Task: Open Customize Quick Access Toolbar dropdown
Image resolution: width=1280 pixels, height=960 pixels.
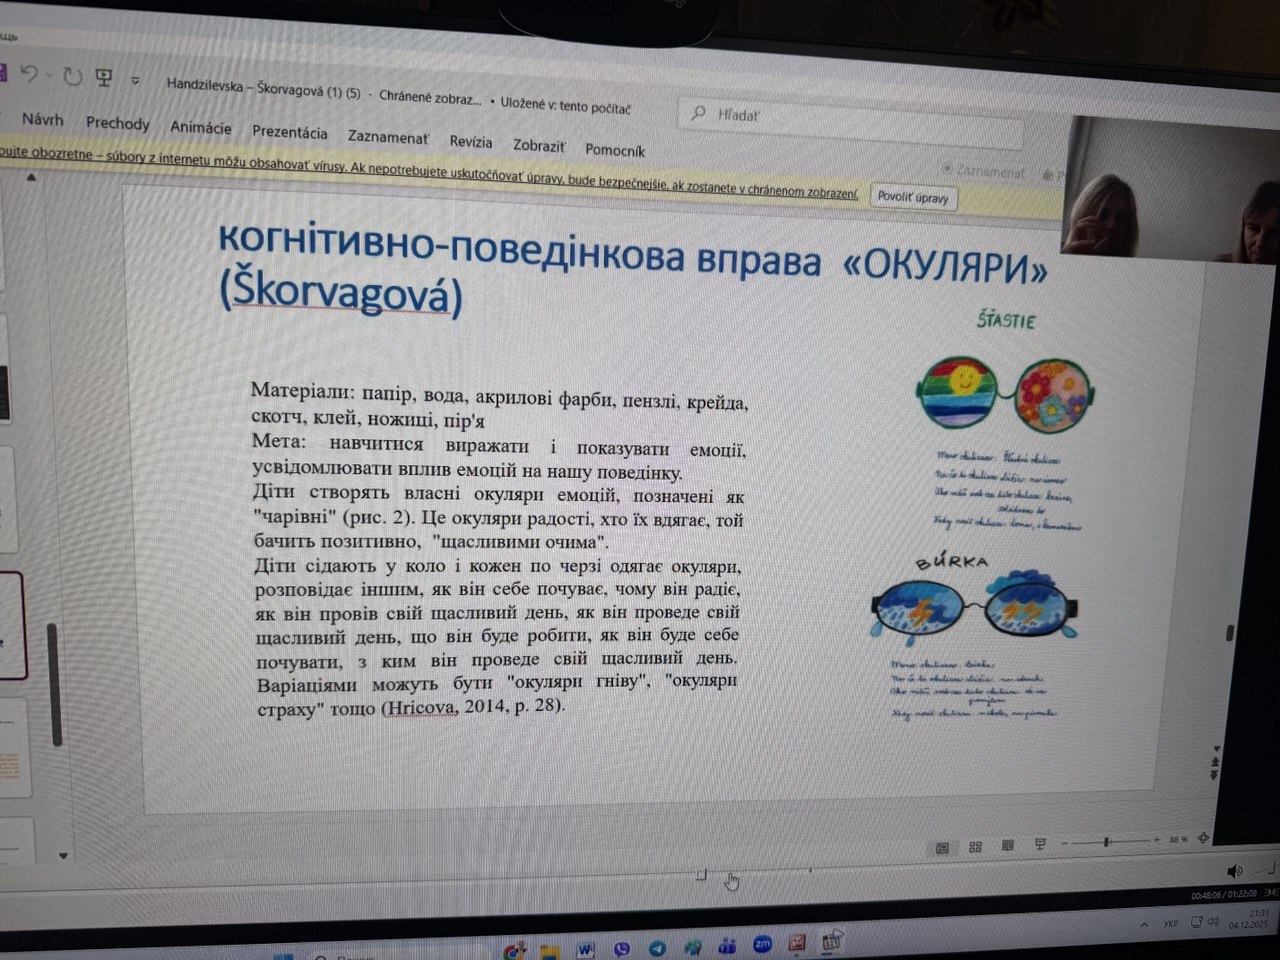Action: (x=135, y=80)
